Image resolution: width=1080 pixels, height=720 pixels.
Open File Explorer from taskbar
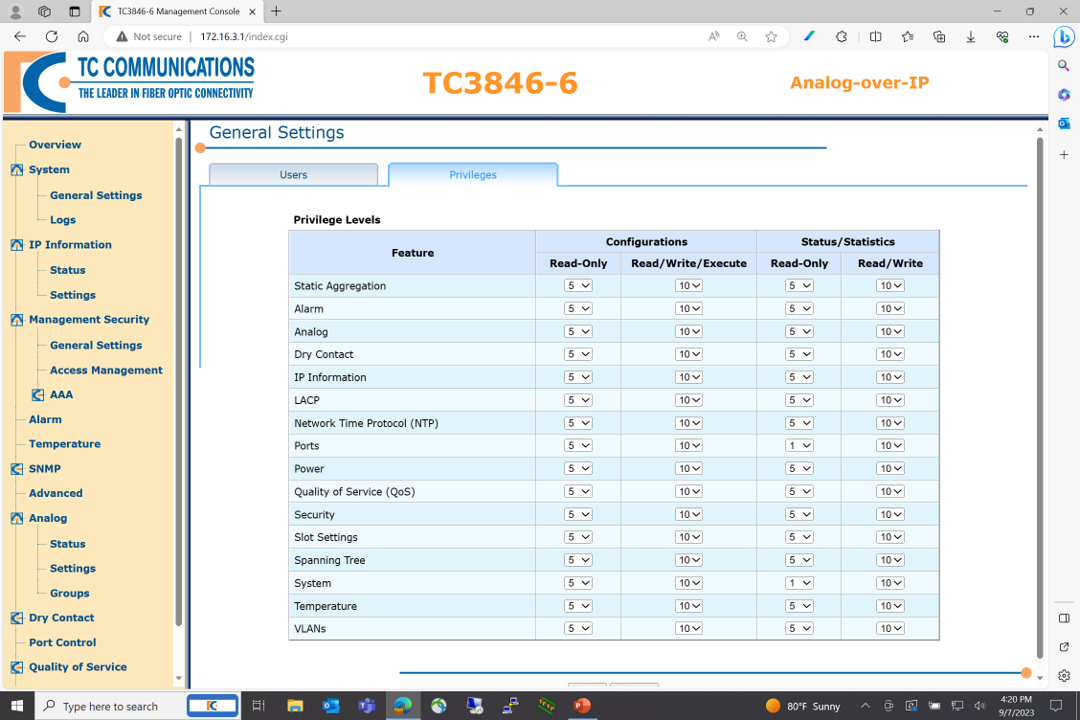(x=295, y=706)
